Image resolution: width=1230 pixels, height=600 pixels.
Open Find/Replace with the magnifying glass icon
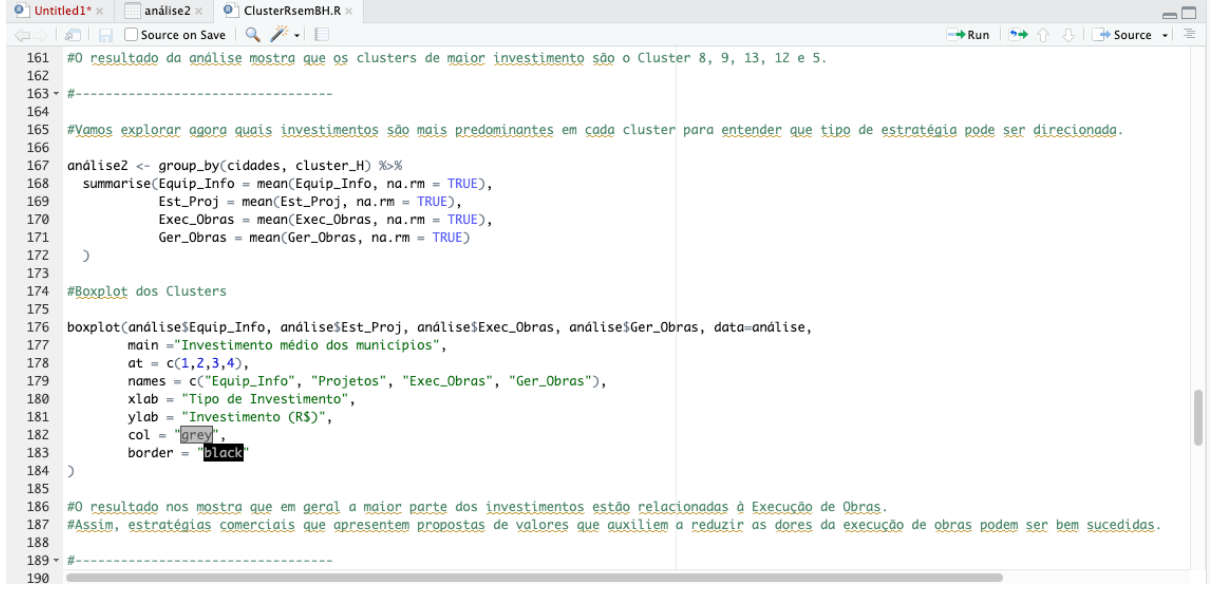[251, 31]
